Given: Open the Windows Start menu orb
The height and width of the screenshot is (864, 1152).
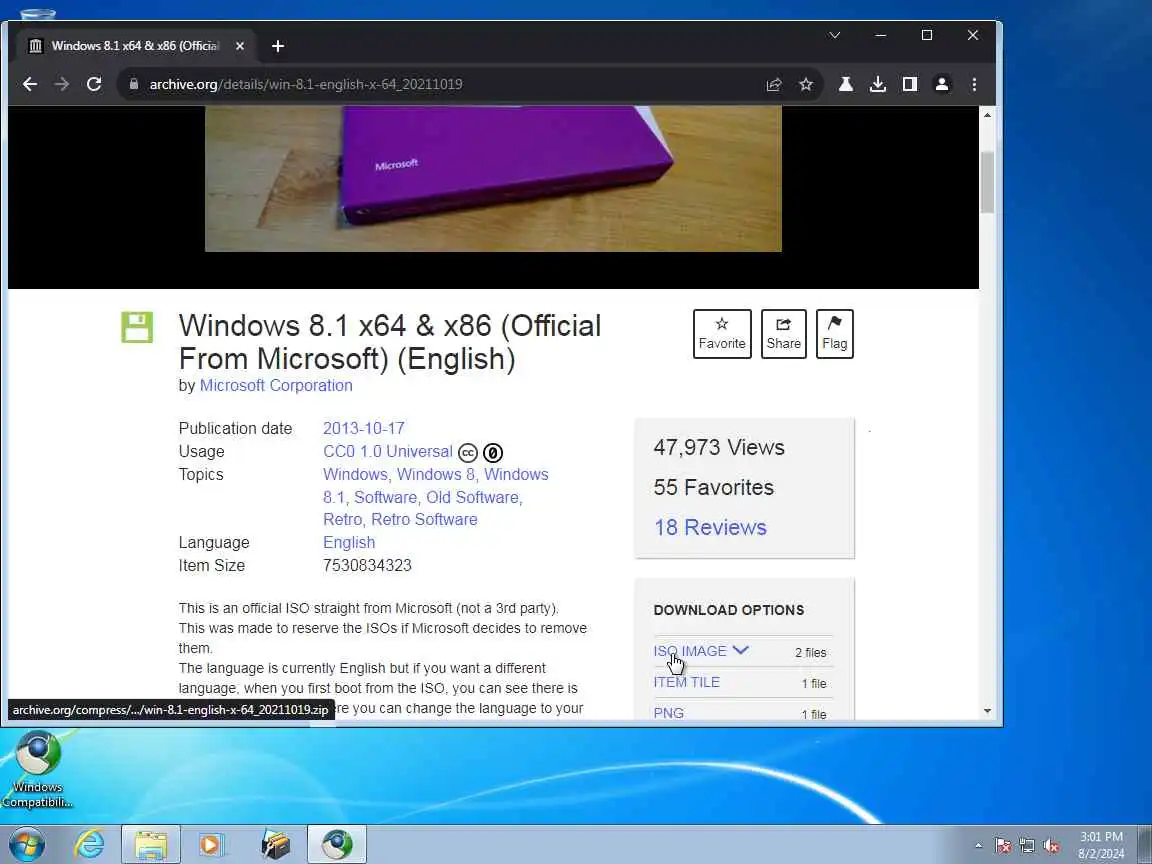Looking at the screenshot, I should coord(26,844).
